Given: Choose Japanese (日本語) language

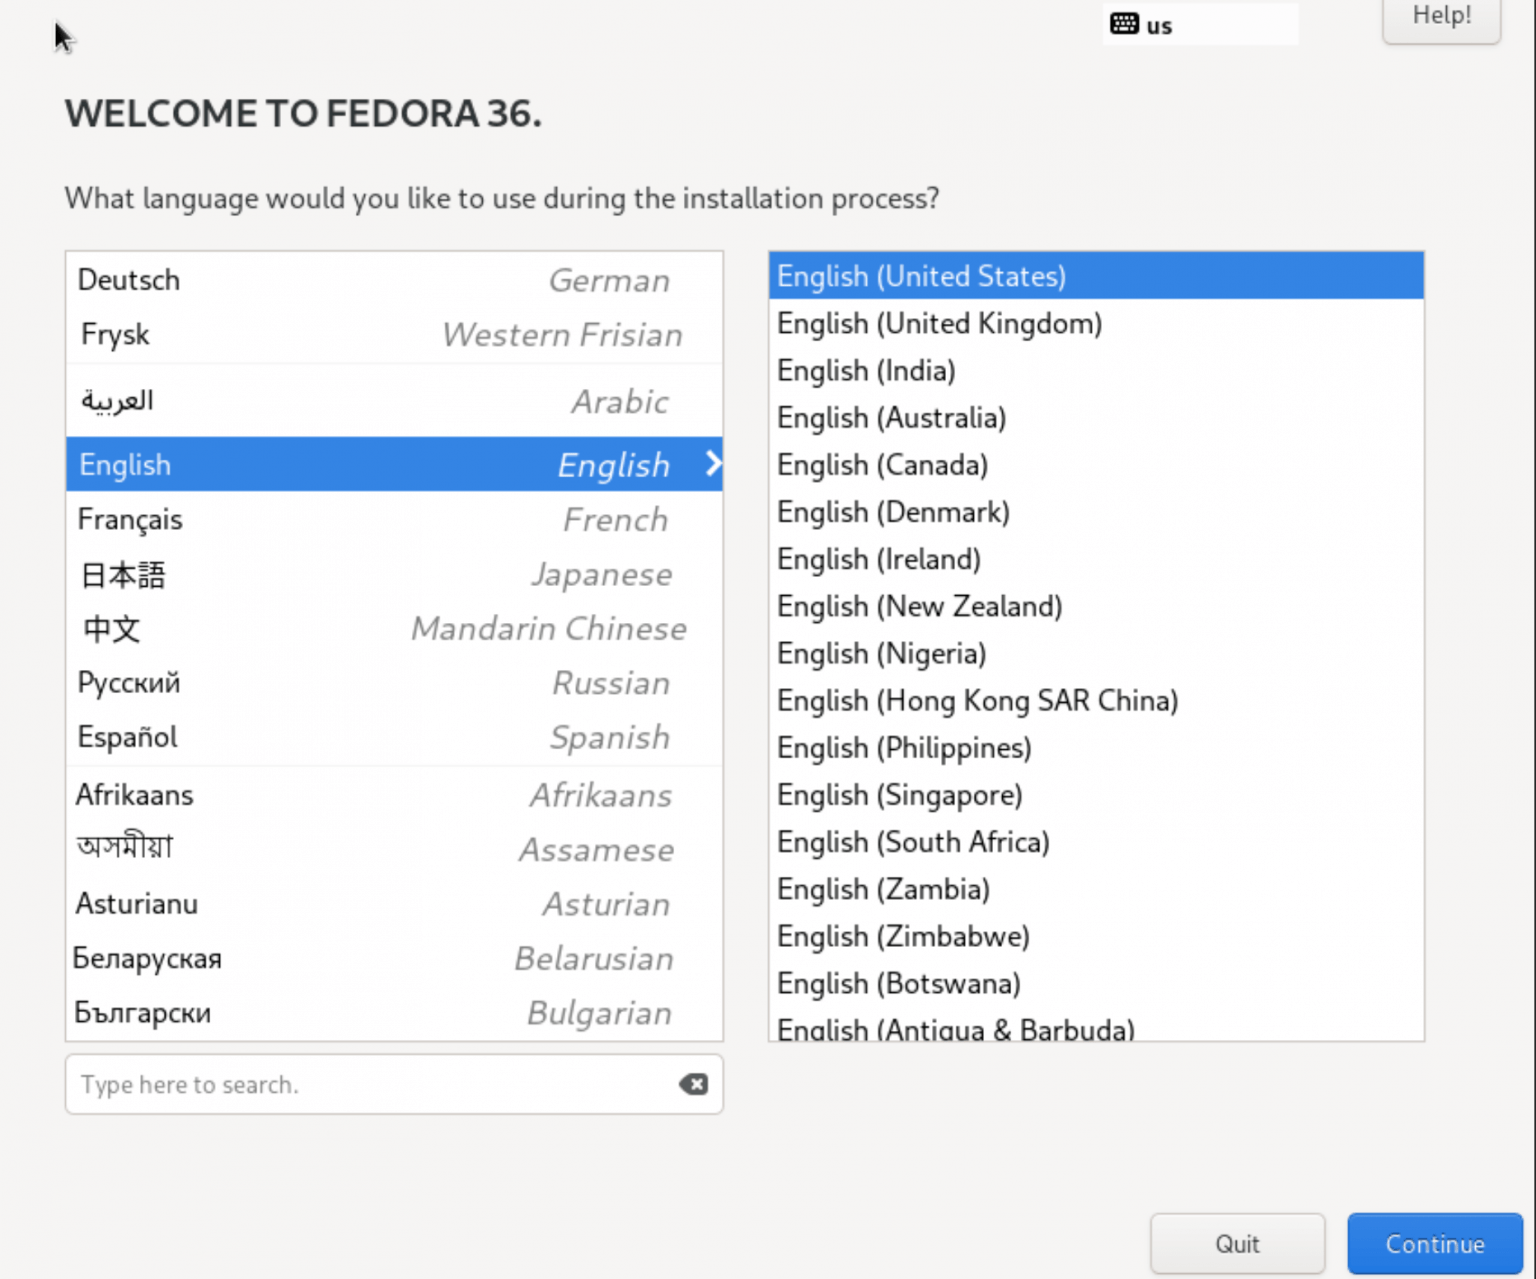Looking at the screenshot, I should tap(122, 574).
